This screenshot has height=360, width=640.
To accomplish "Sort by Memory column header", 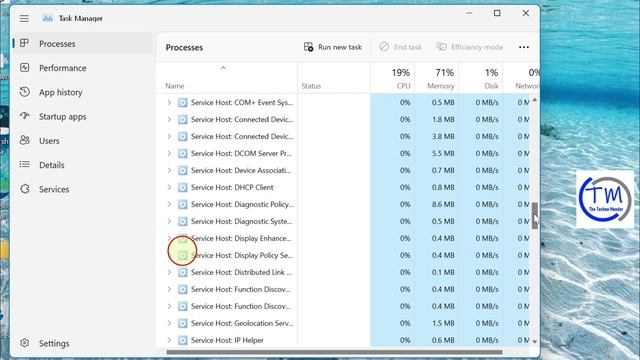I will click(x=436, y=78).
